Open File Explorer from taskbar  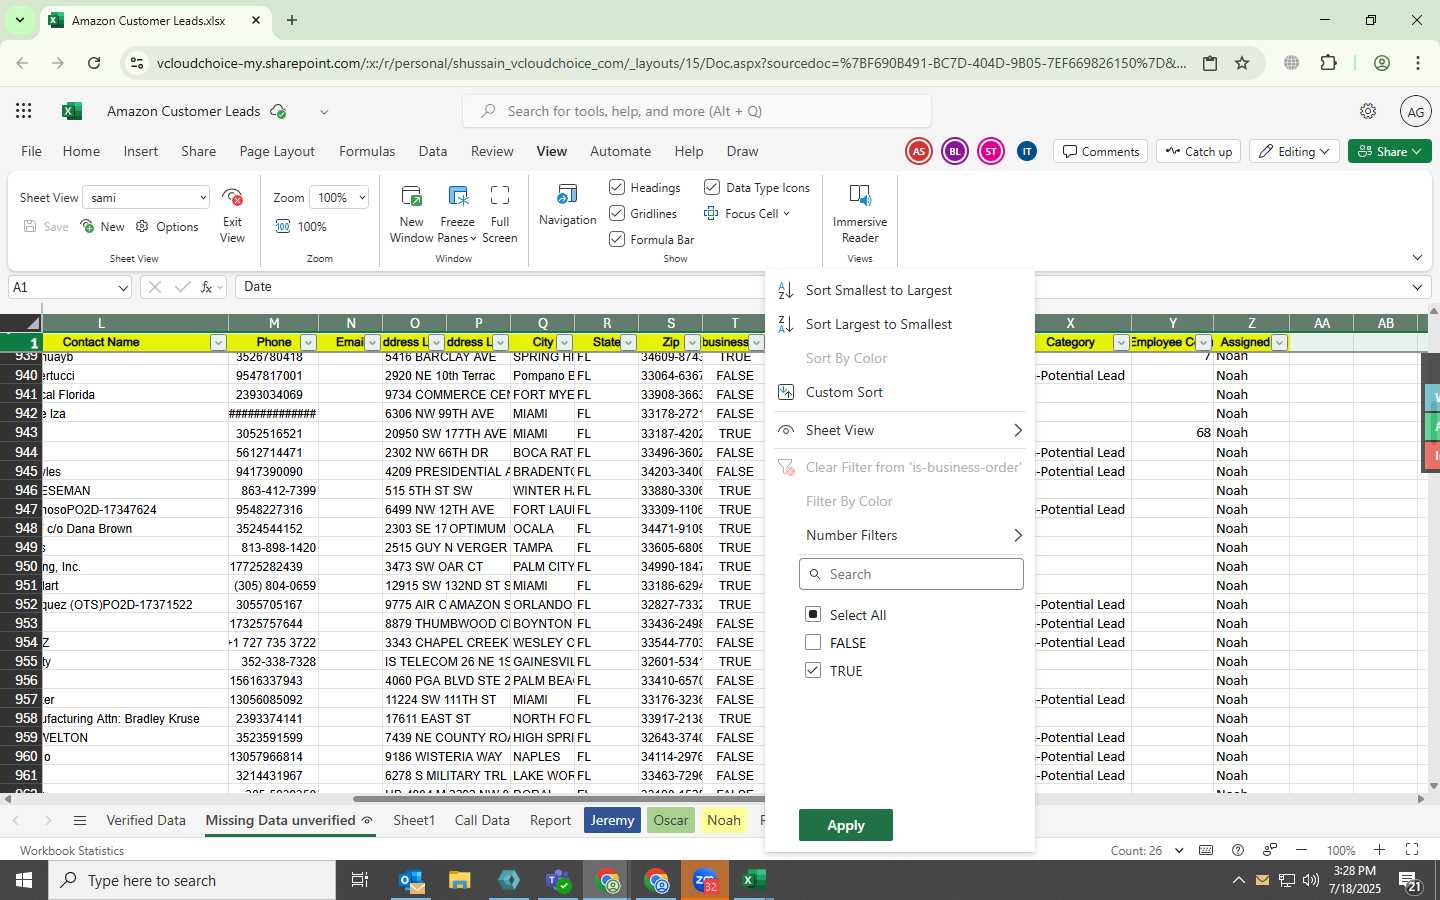coord(459,881)
